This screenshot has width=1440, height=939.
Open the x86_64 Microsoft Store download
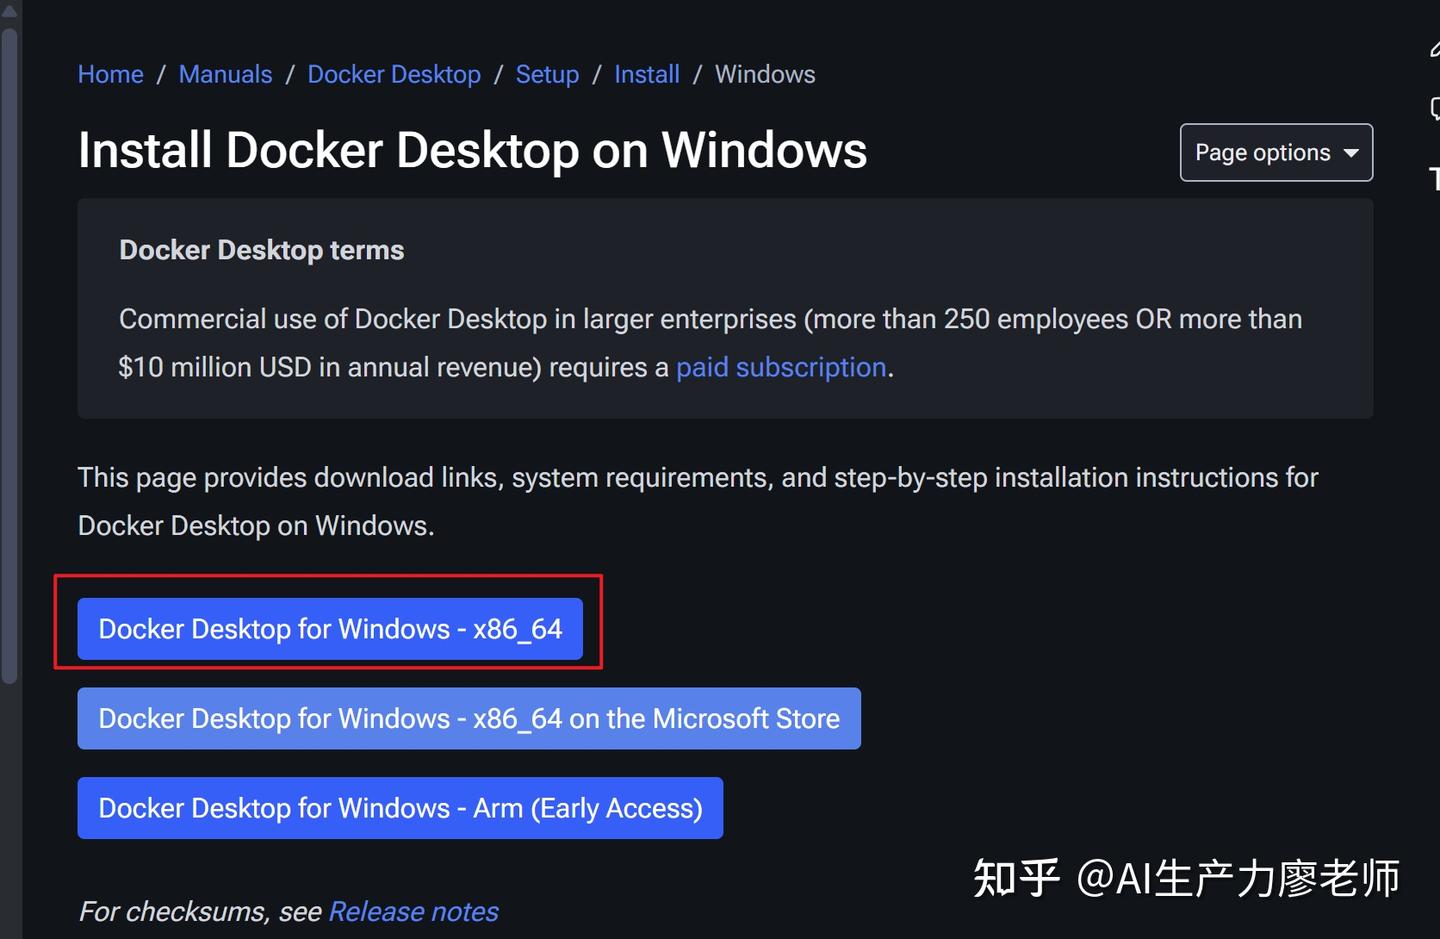pyautogui.click(x=469, y=718)
